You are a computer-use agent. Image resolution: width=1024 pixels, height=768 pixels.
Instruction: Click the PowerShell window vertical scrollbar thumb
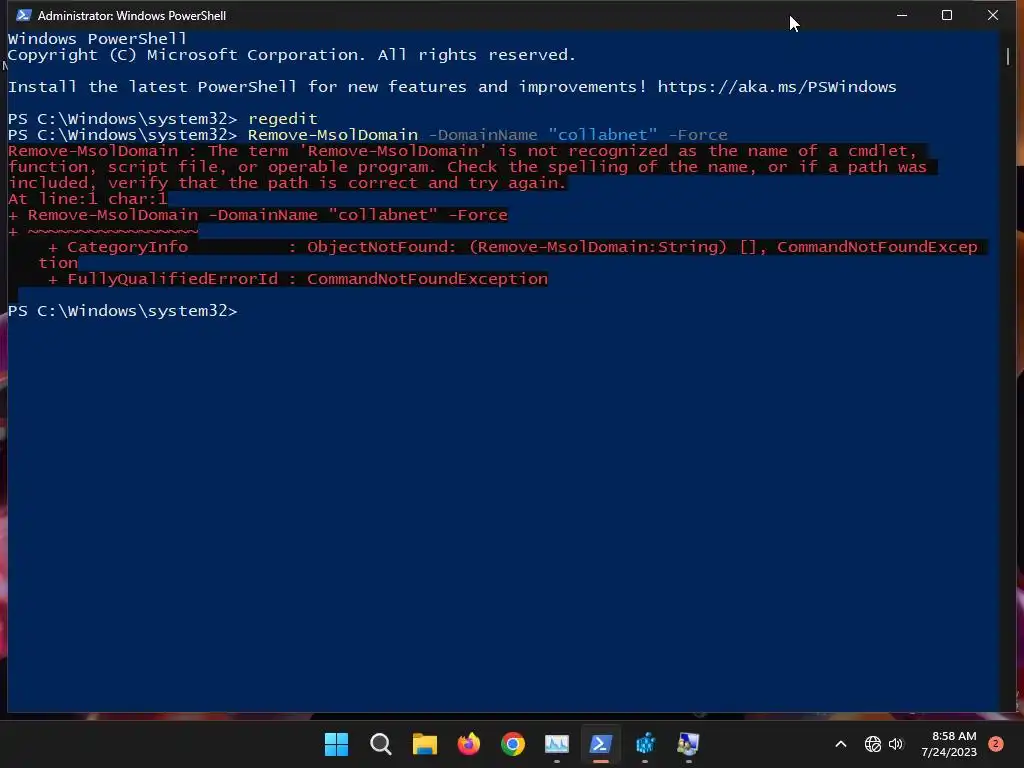tap(1008, 56)
